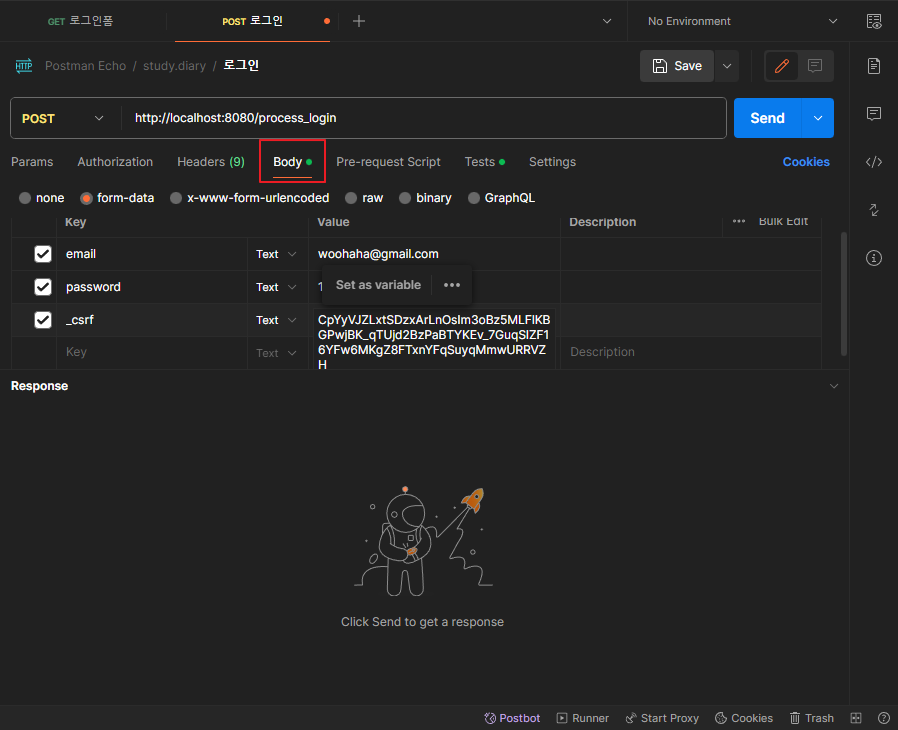Select the form-data radio button
Image resolution: width=898 pixels, height=730 pixels.
[x=86, y=198]
